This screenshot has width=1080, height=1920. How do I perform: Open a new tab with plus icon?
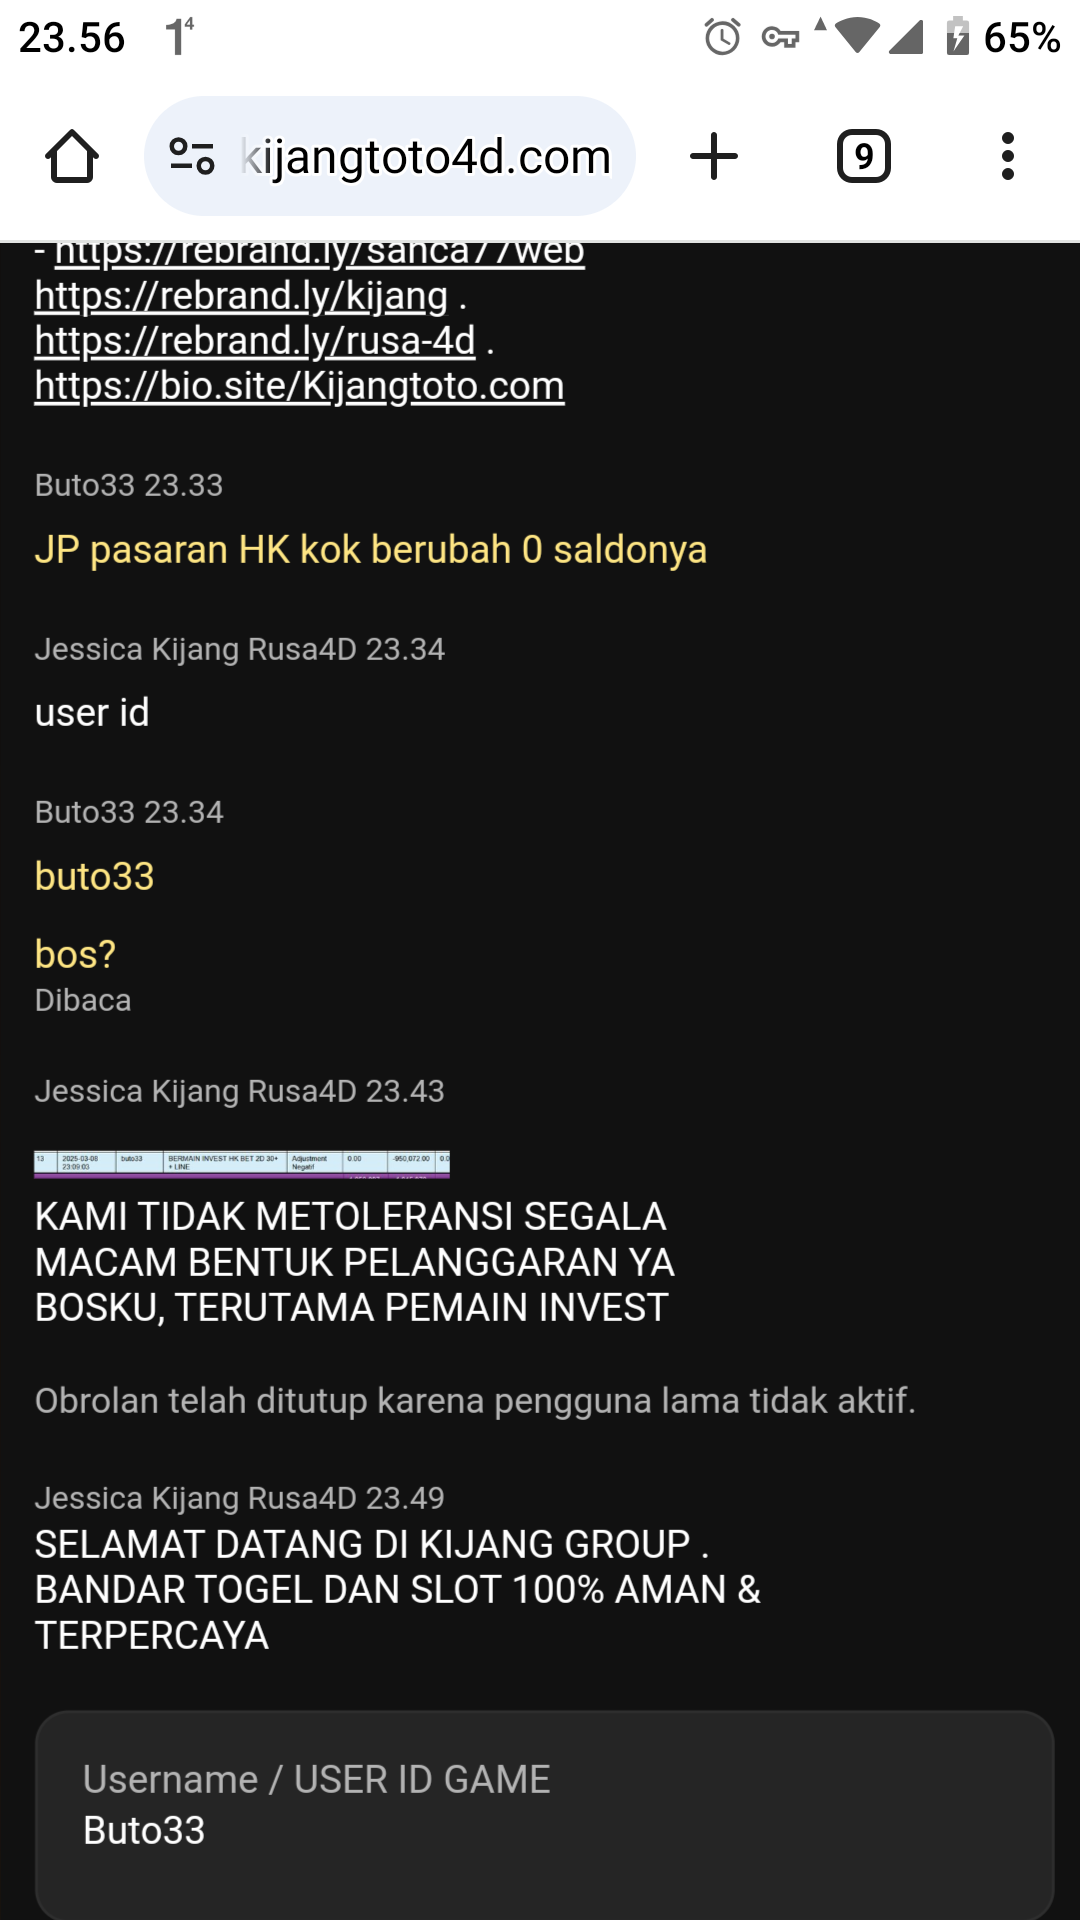[x=714, y=157]
